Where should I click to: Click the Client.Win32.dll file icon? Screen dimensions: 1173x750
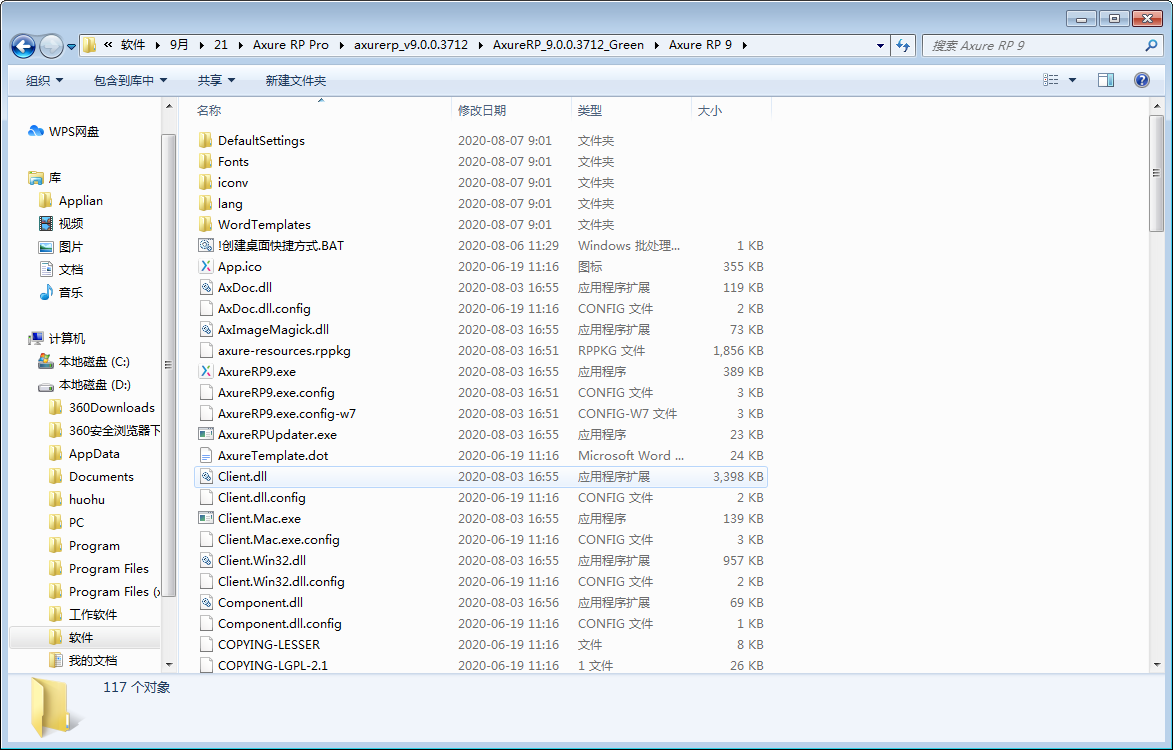coord(206,560)
